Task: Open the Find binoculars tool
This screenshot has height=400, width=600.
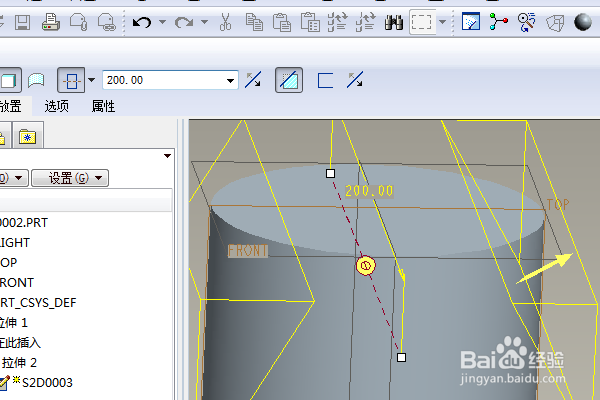Action: click(x=394, y=22)
